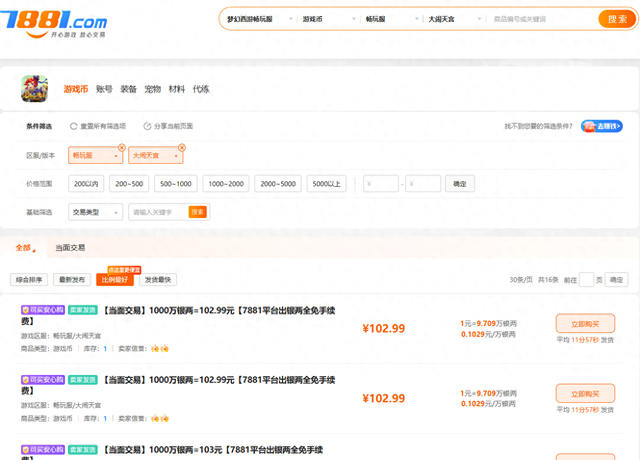Switch to the 账号 category tab

pyautogui.click(x=104, y=89)
